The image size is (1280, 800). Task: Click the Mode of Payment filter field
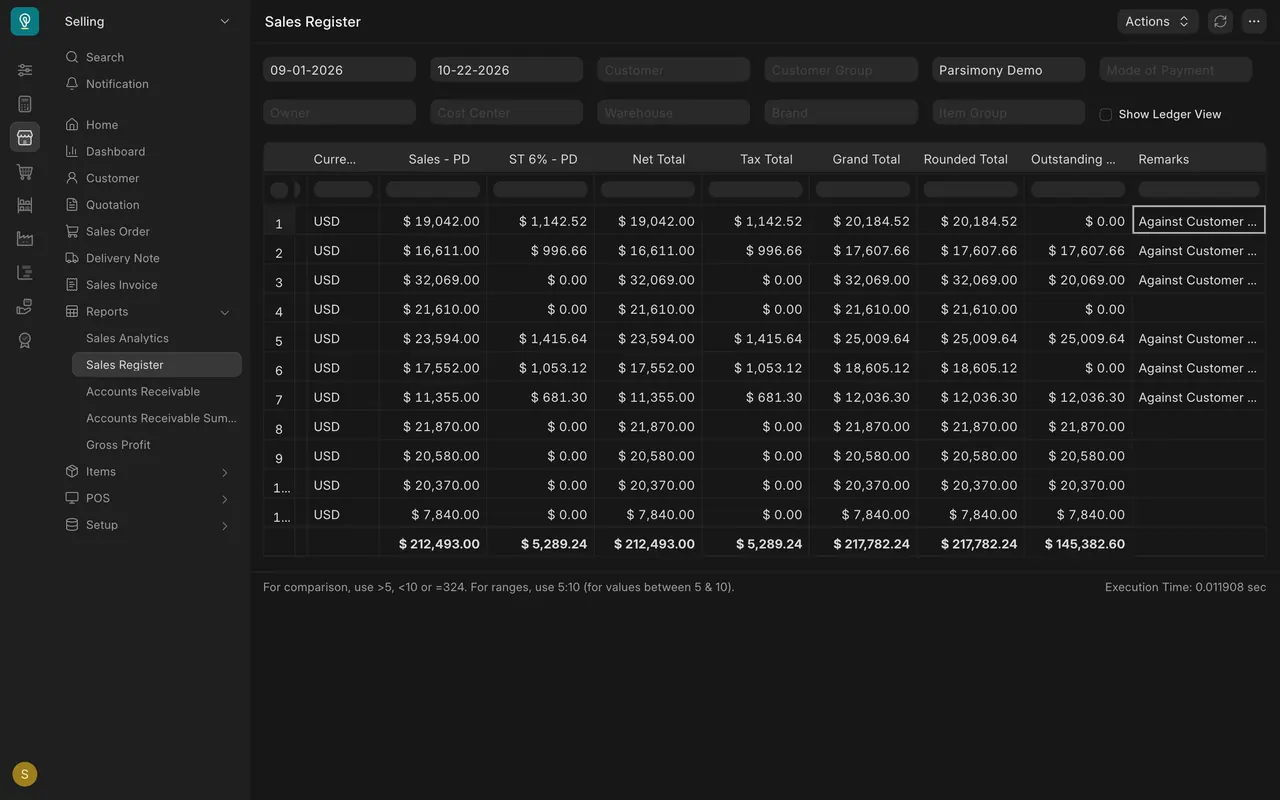click(x=1176, y=70)
